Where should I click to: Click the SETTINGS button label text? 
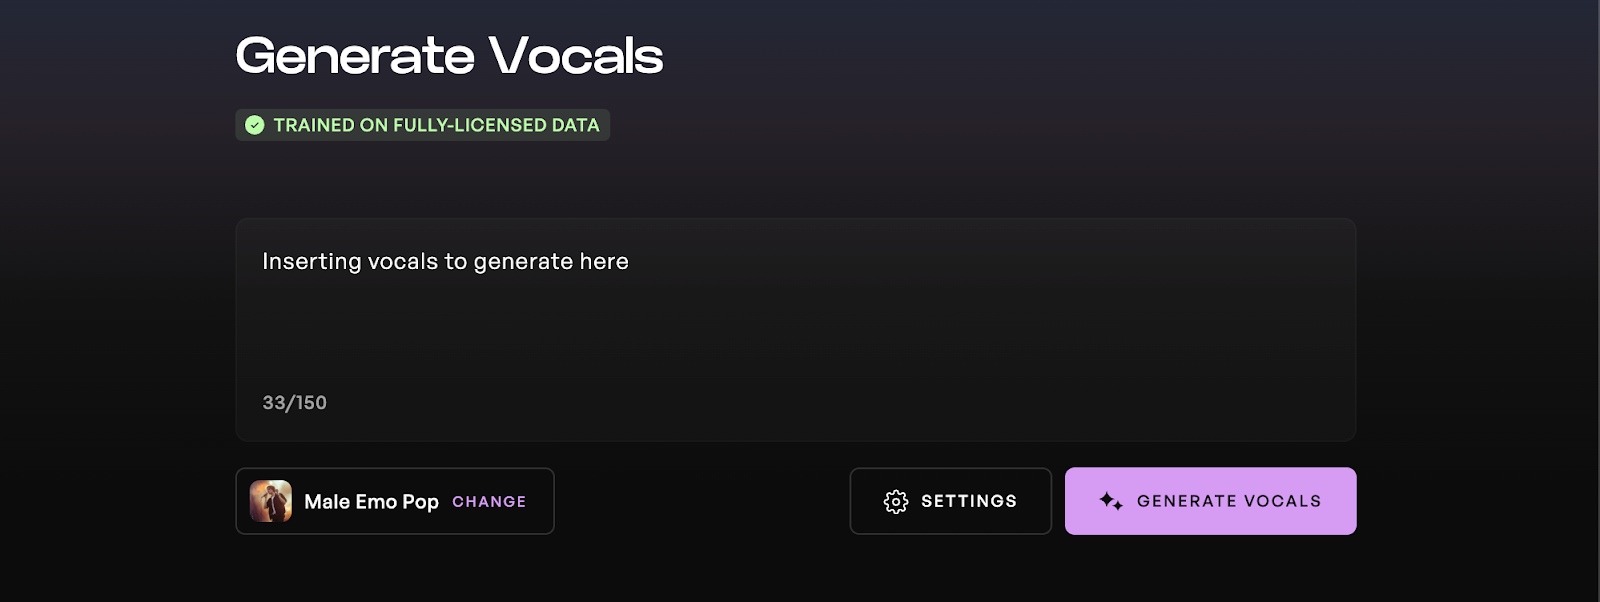(968, 500)
